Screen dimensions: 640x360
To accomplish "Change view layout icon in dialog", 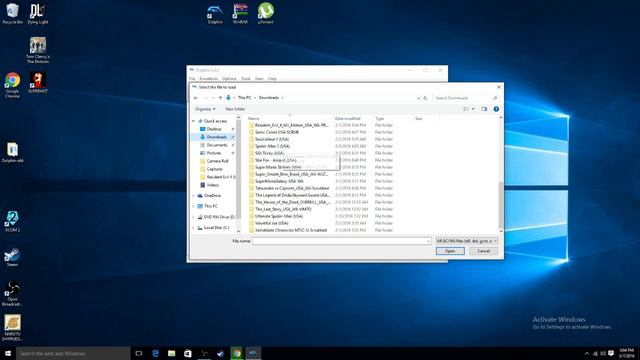I will click(x=466, y=109).
